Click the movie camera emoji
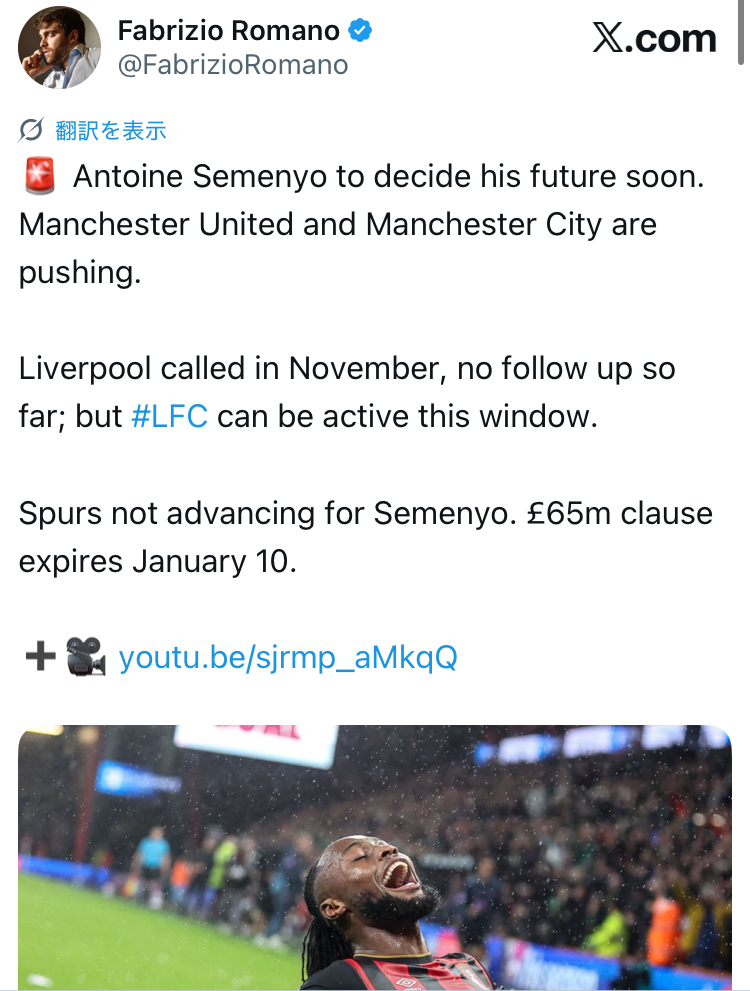The width and height of the screenshot is (750, 991). pos(86,657)
